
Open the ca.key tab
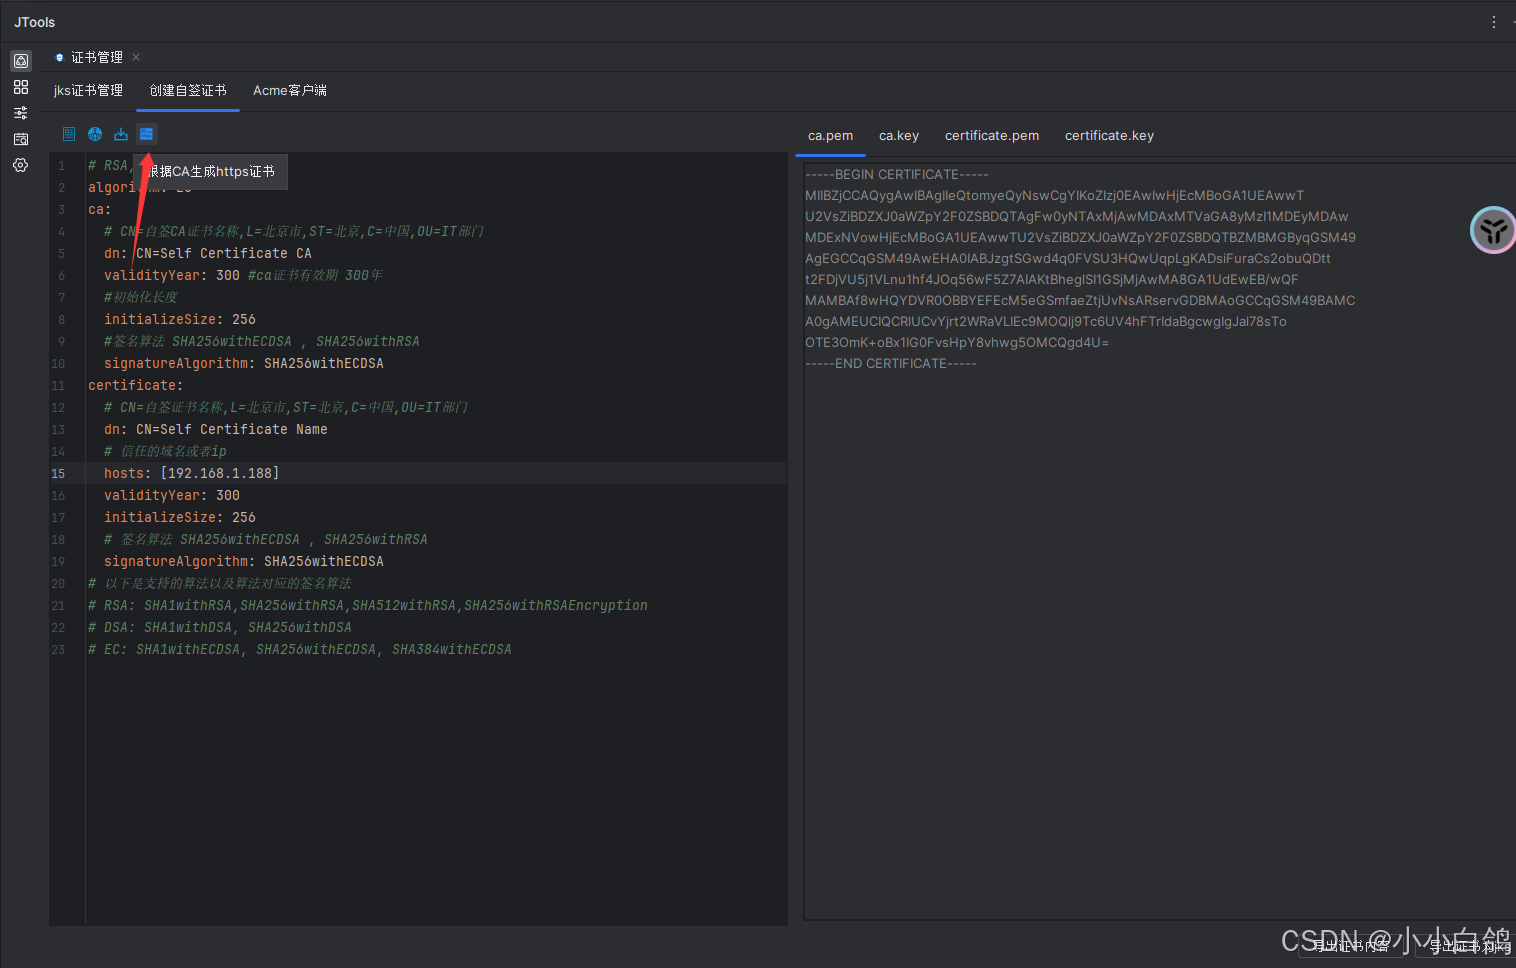pyautogui.click(x=898, y=136)
